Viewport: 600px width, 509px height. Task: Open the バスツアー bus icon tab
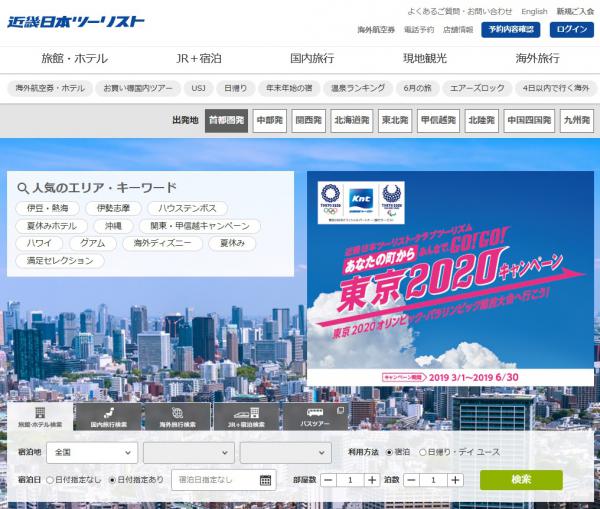tap(315, 417)
